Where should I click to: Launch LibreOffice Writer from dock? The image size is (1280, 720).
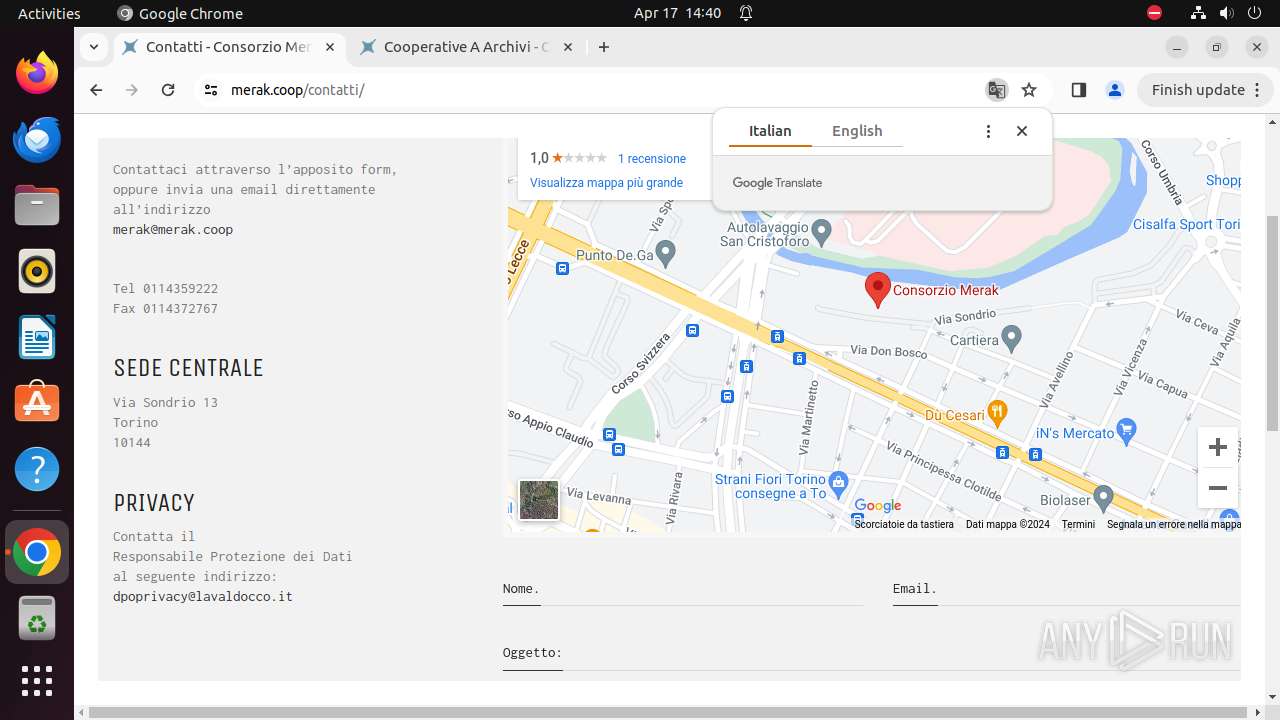click(x=37, y=337)
